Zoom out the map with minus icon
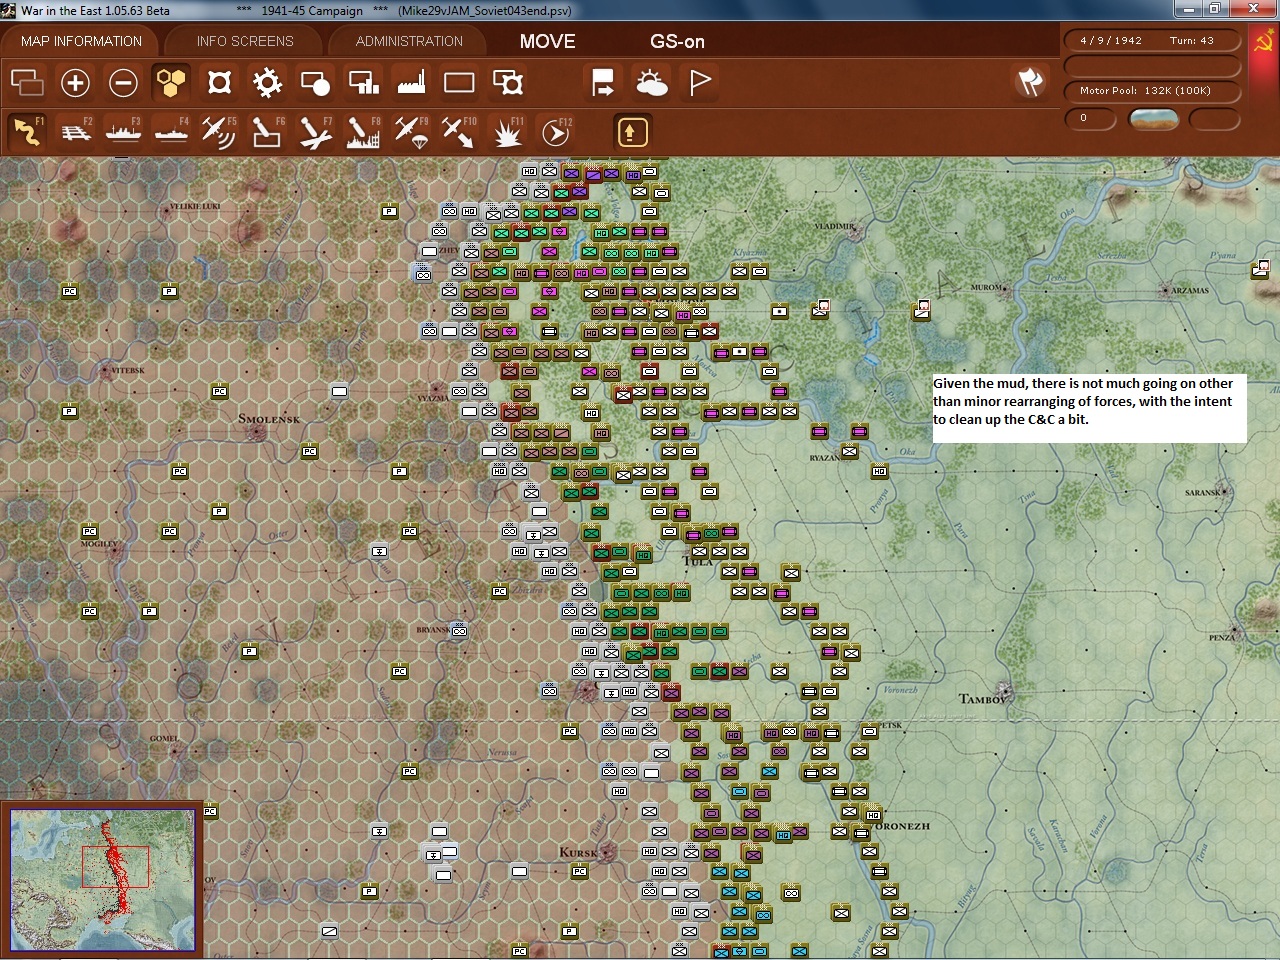Viewport: 1280px width, 960px height. tap(123, 83)
